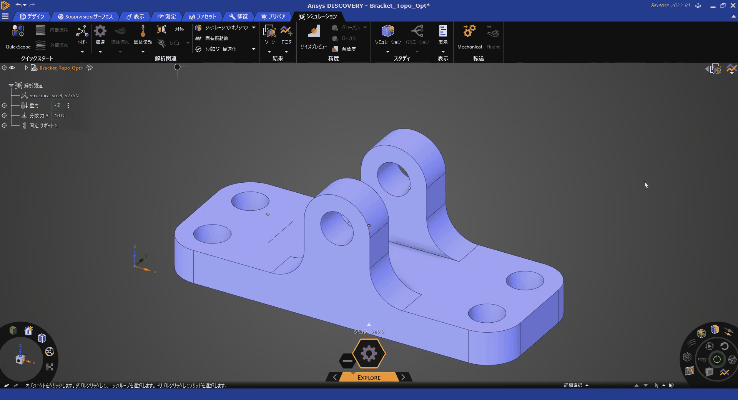The width and height of the screenshot is (738, 400).
Task: Collapse the ribbon with the up arrow
Action: click(733, 16)
